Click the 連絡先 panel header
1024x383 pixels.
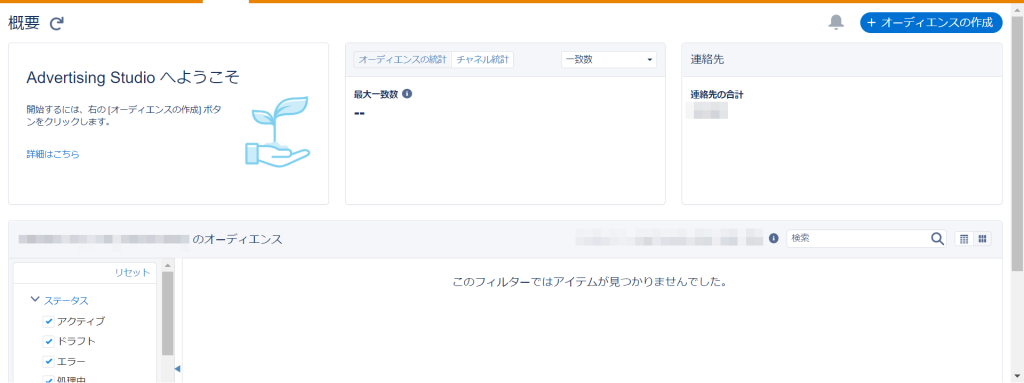click(842, 59)
